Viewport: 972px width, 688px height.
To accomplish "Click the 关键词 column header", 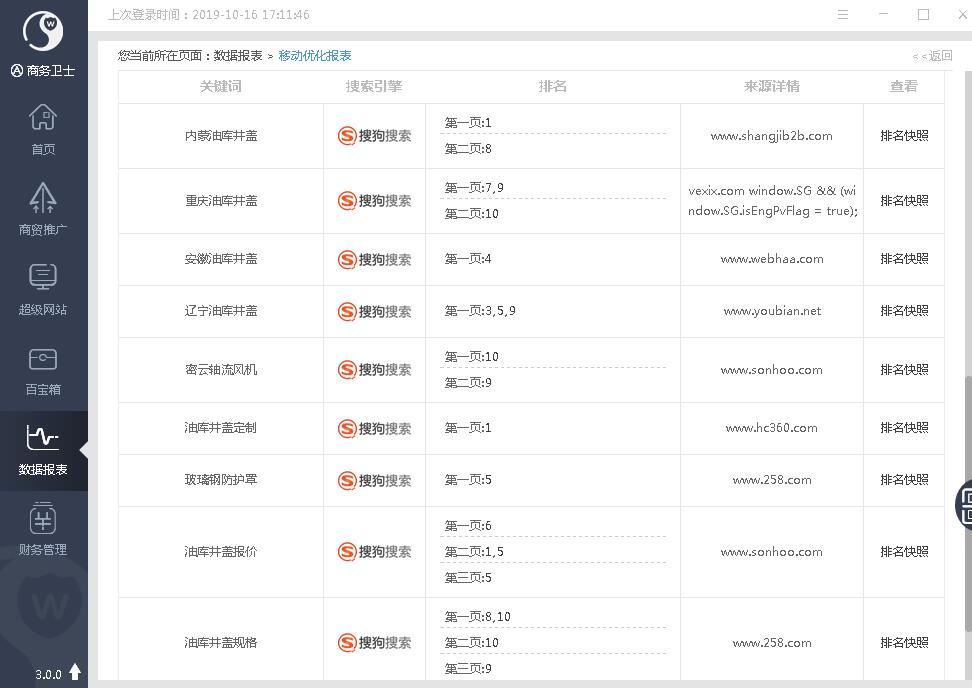I will 220,87.
